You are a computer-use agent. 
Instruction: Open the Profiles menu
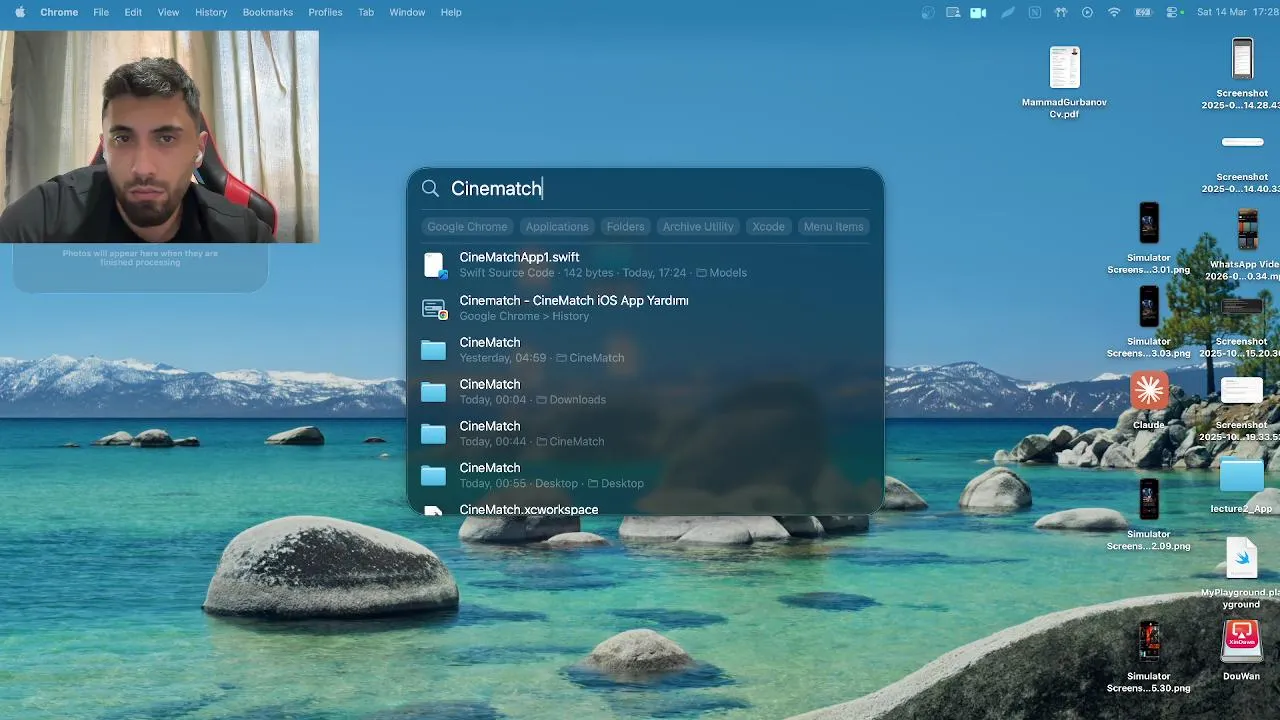click(x=325, y=12)
